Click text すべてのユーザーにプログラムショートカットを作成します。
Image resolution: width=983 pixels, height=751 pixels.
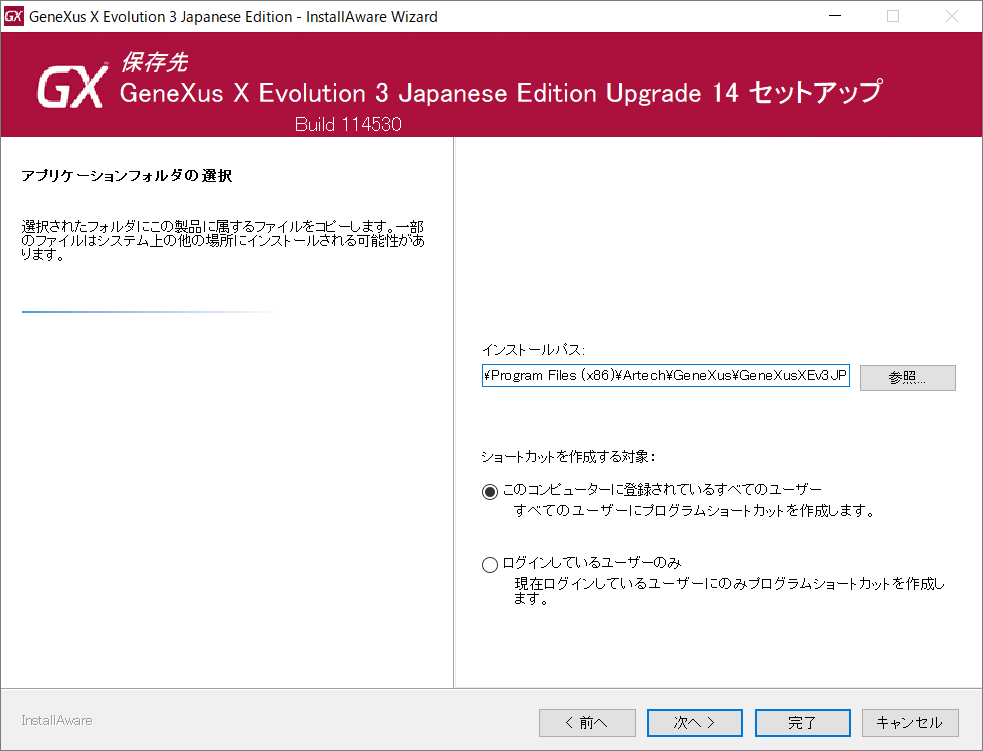pos(695,510)
